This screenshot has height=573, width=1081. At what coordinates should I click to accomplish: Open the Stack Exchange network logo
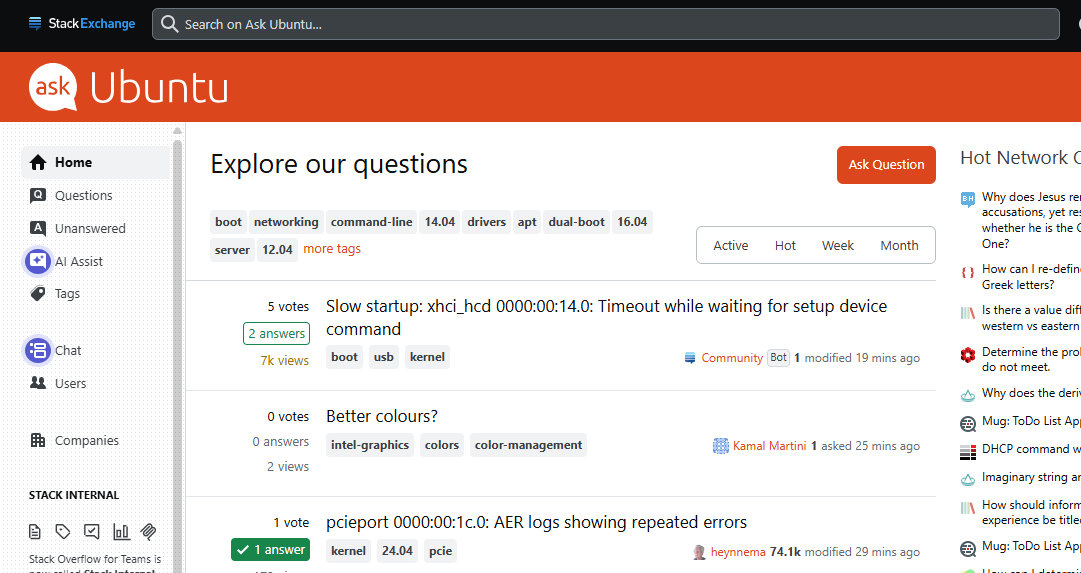(82, 24)
